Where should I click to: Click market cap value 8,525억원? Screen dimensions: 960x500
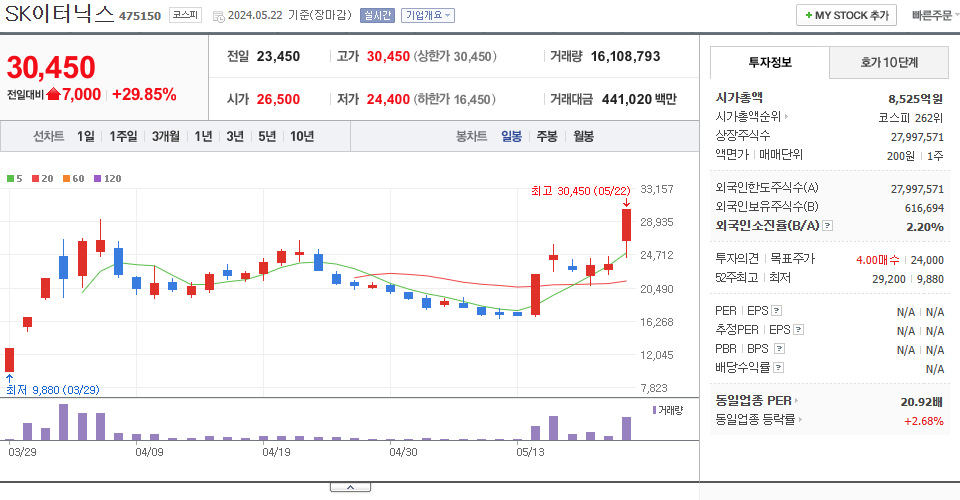pos(915,99)
